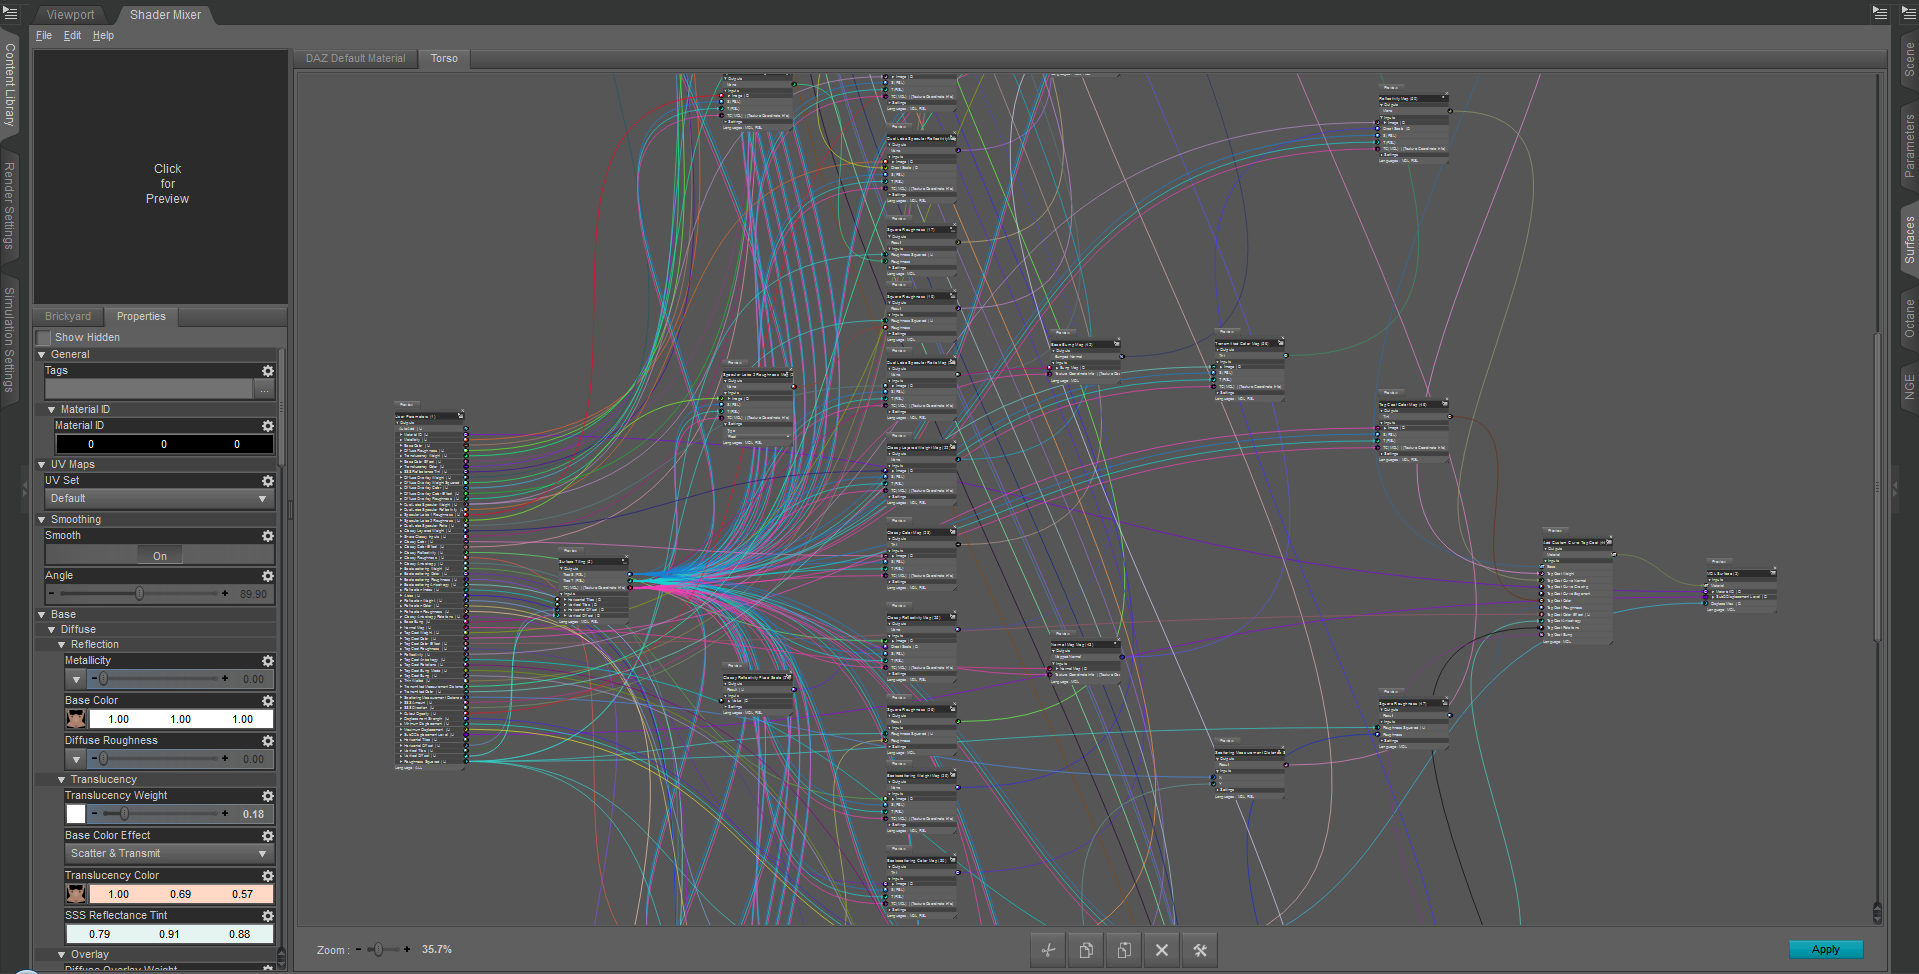This screenshot has height=974, width=1919.
Task: Enable the Show Hidden checkbox
Action: point(44,338)
